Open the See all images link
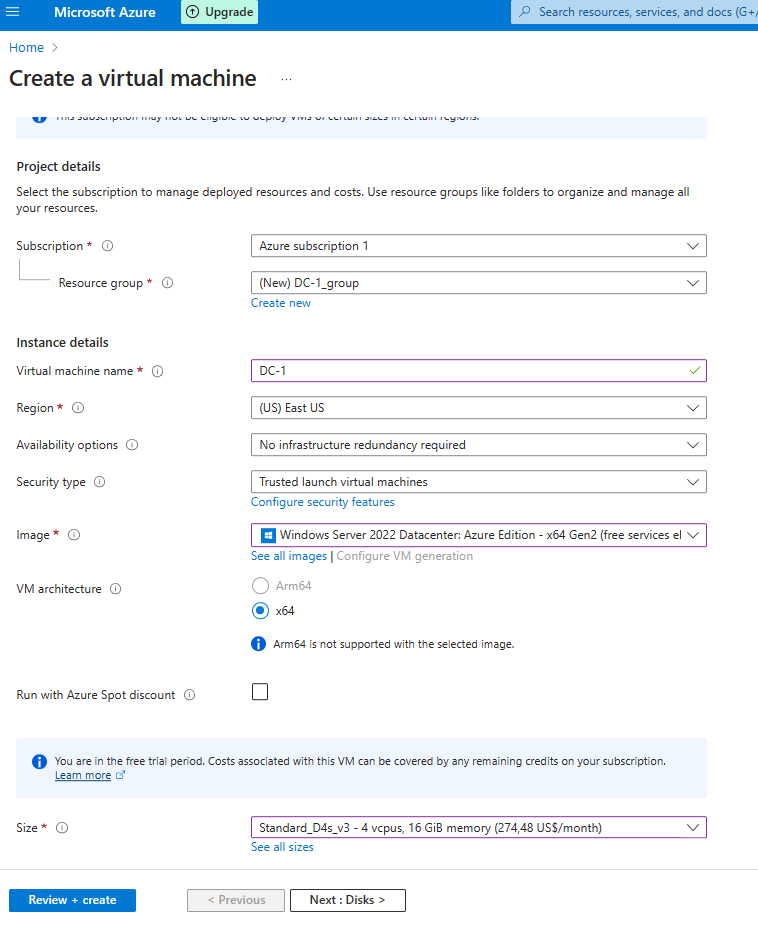The width and height of the screenshot is (758, 933). point(288,556)
